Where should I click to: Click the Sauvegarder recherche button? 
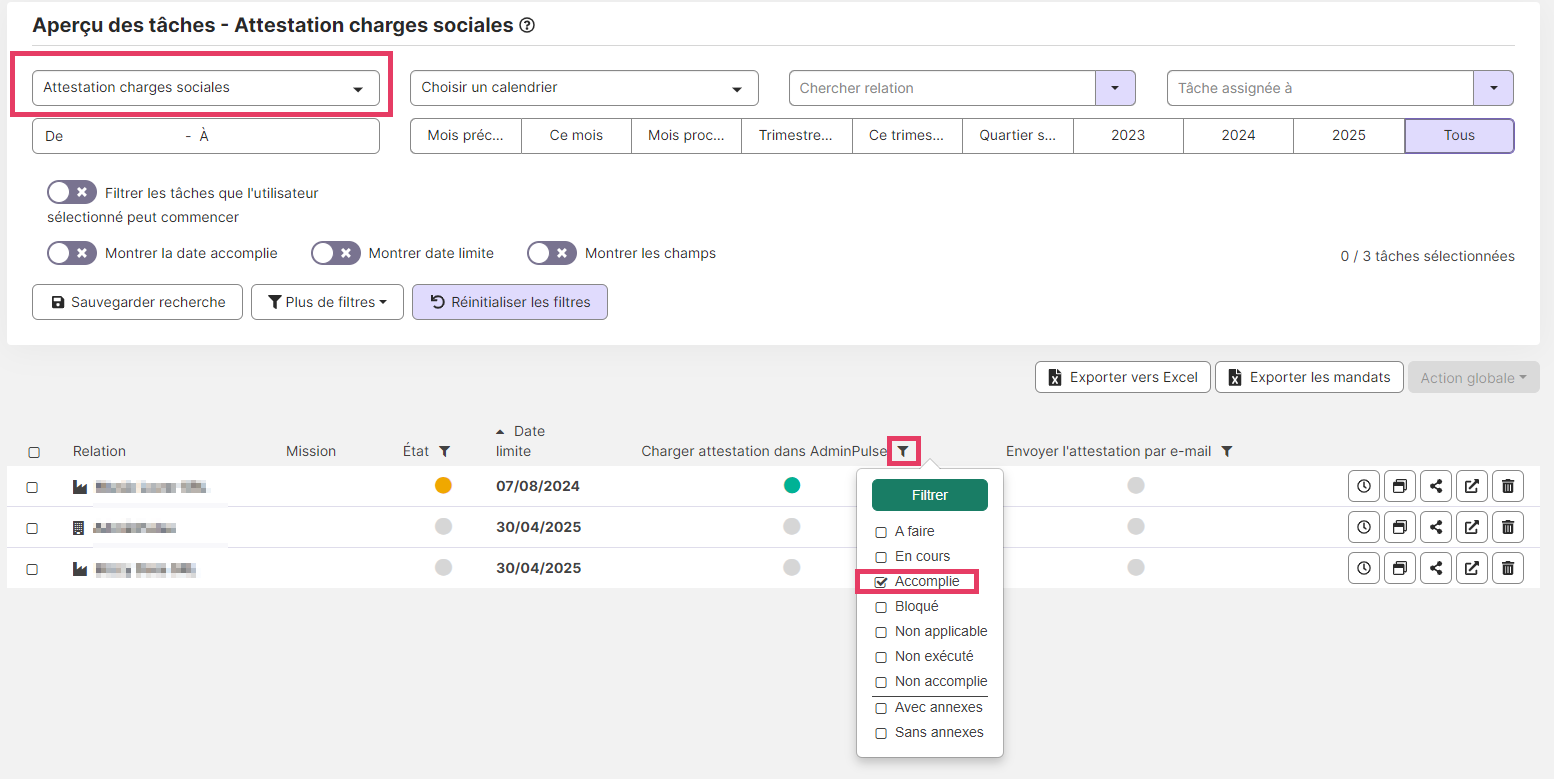pyautogui.click(x=137, y=302)
